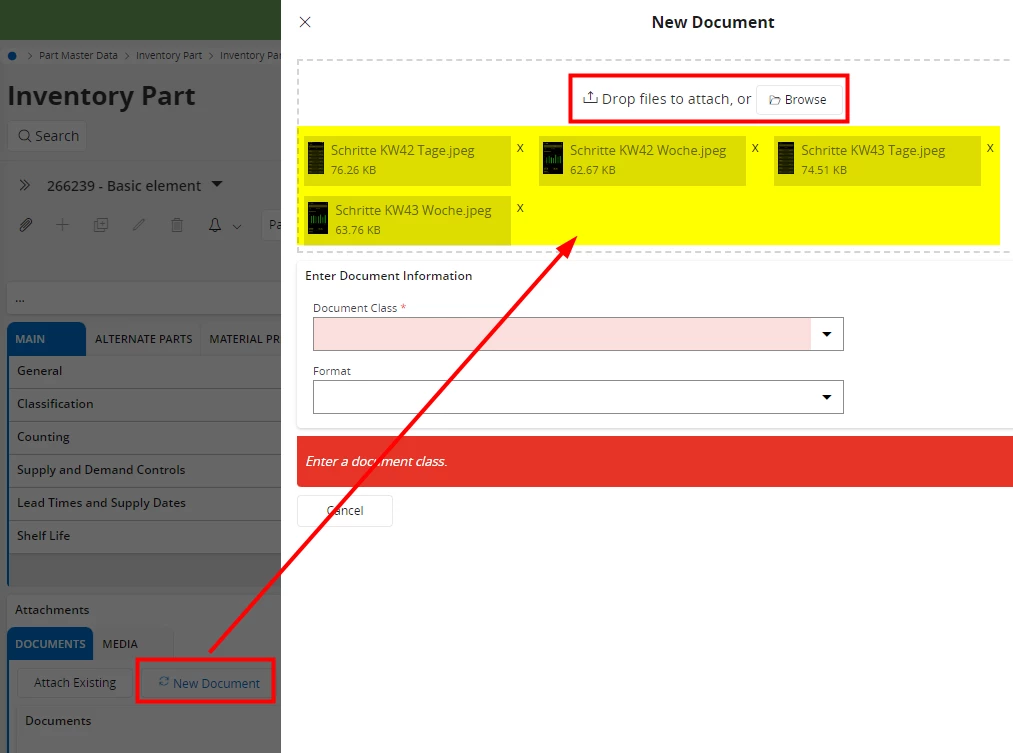Click the first Inventory Part breadcrumb

coord(169,56)
